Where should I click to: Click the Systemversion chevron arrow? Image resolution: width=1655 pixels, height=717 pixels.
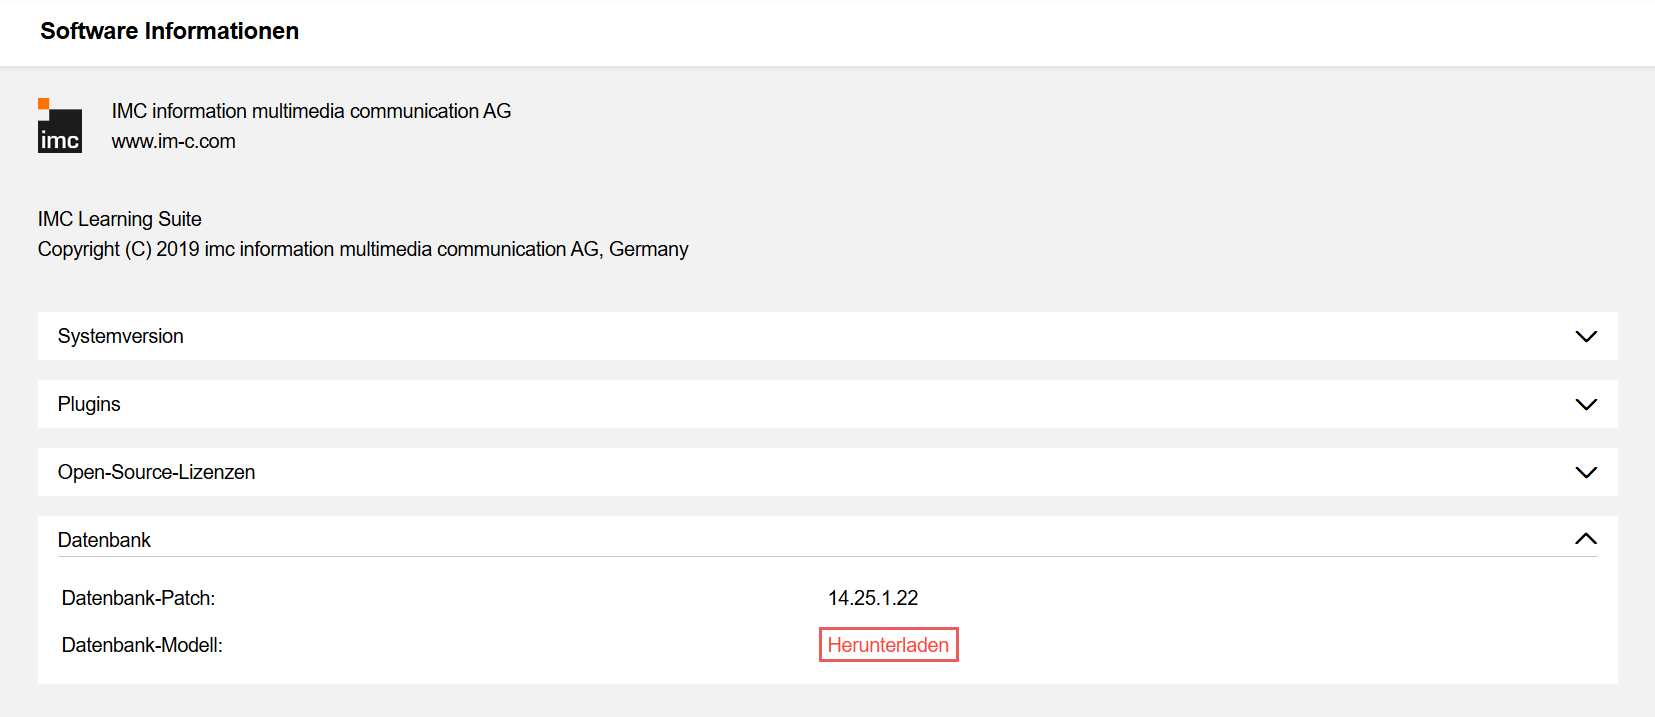click(1585, 336)
